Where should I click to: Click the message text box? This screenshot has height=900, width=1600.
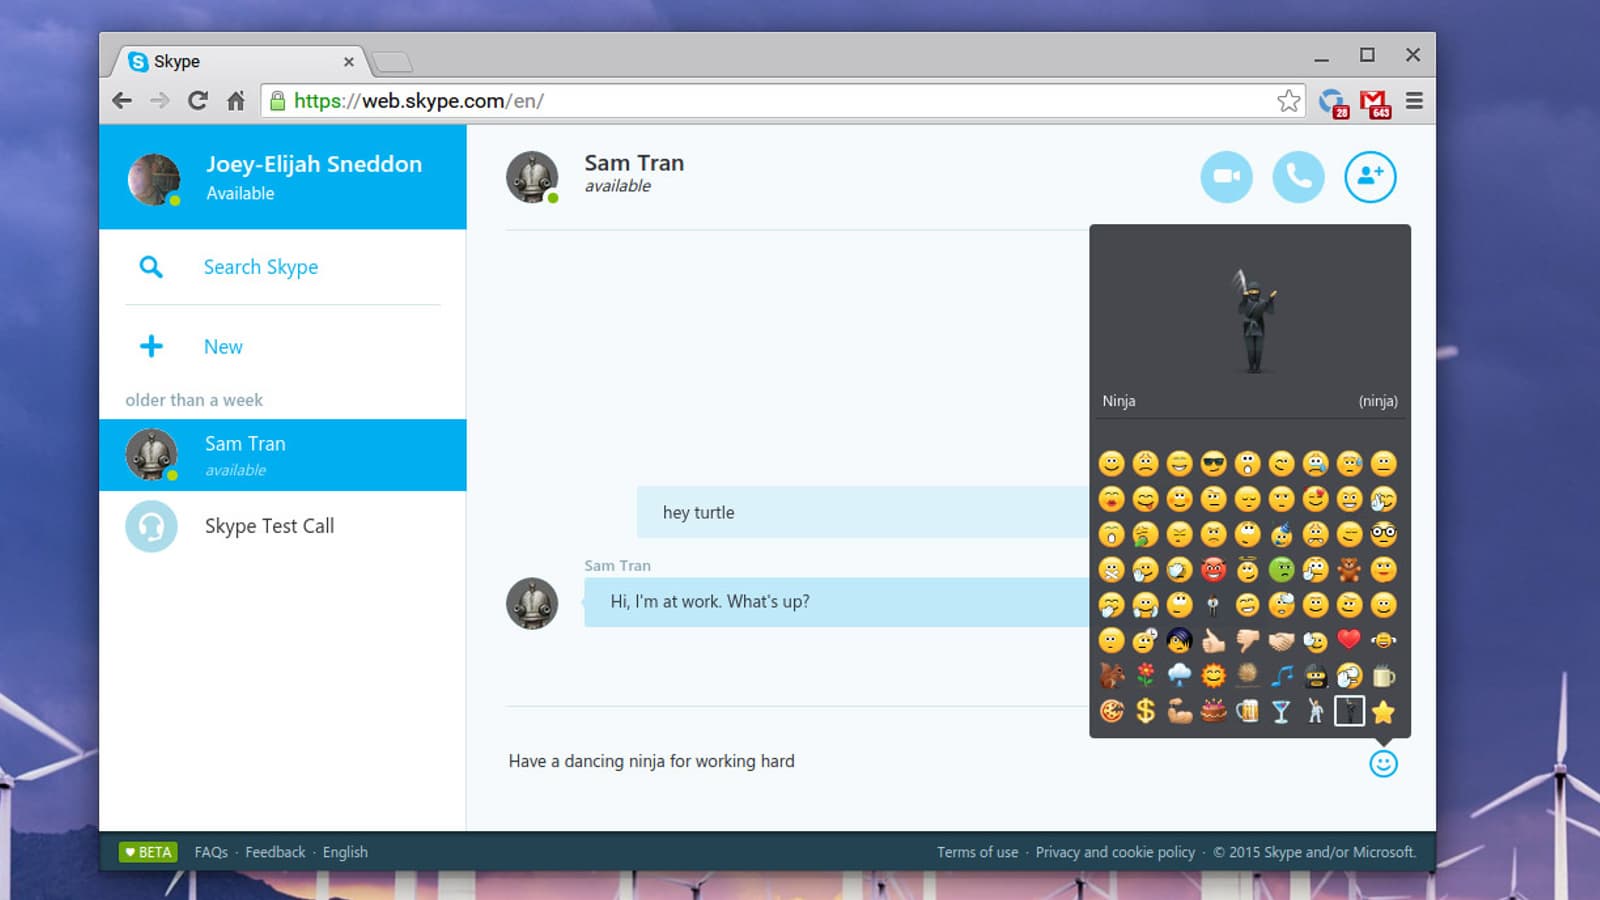(x=930, y=761)
